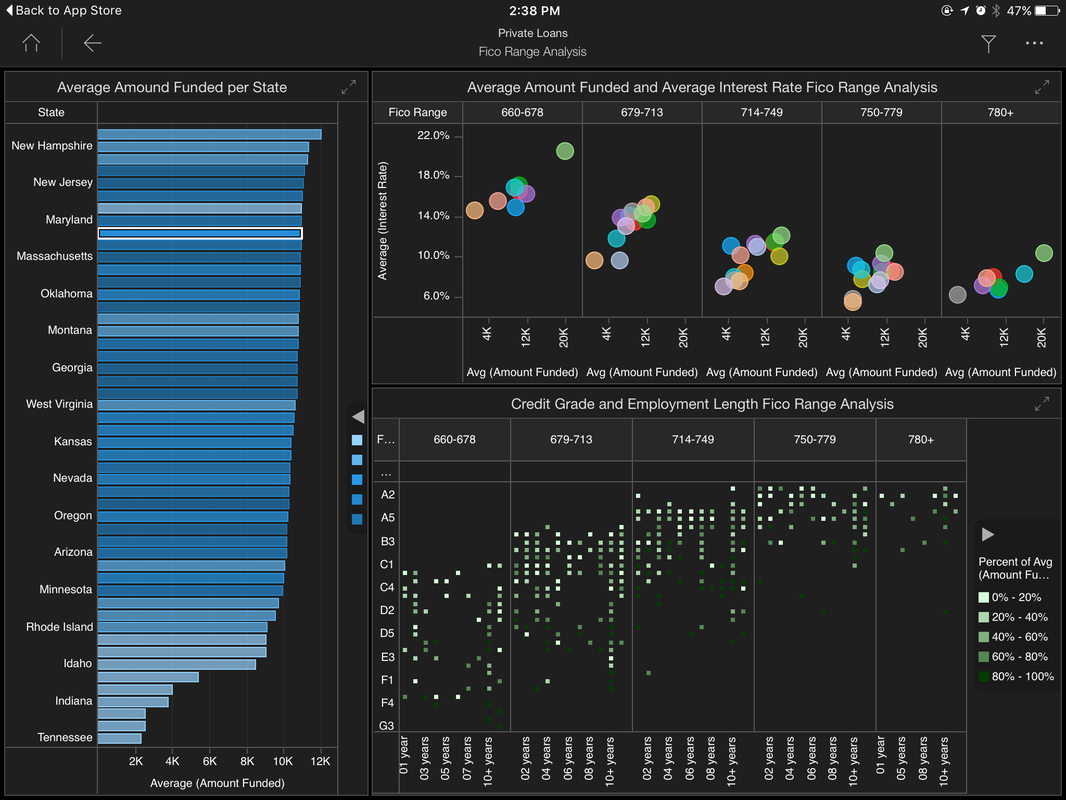Screen dimensions: 1066x800
Task: Select the West Virginia state label
Action: [x=59, y=404]
